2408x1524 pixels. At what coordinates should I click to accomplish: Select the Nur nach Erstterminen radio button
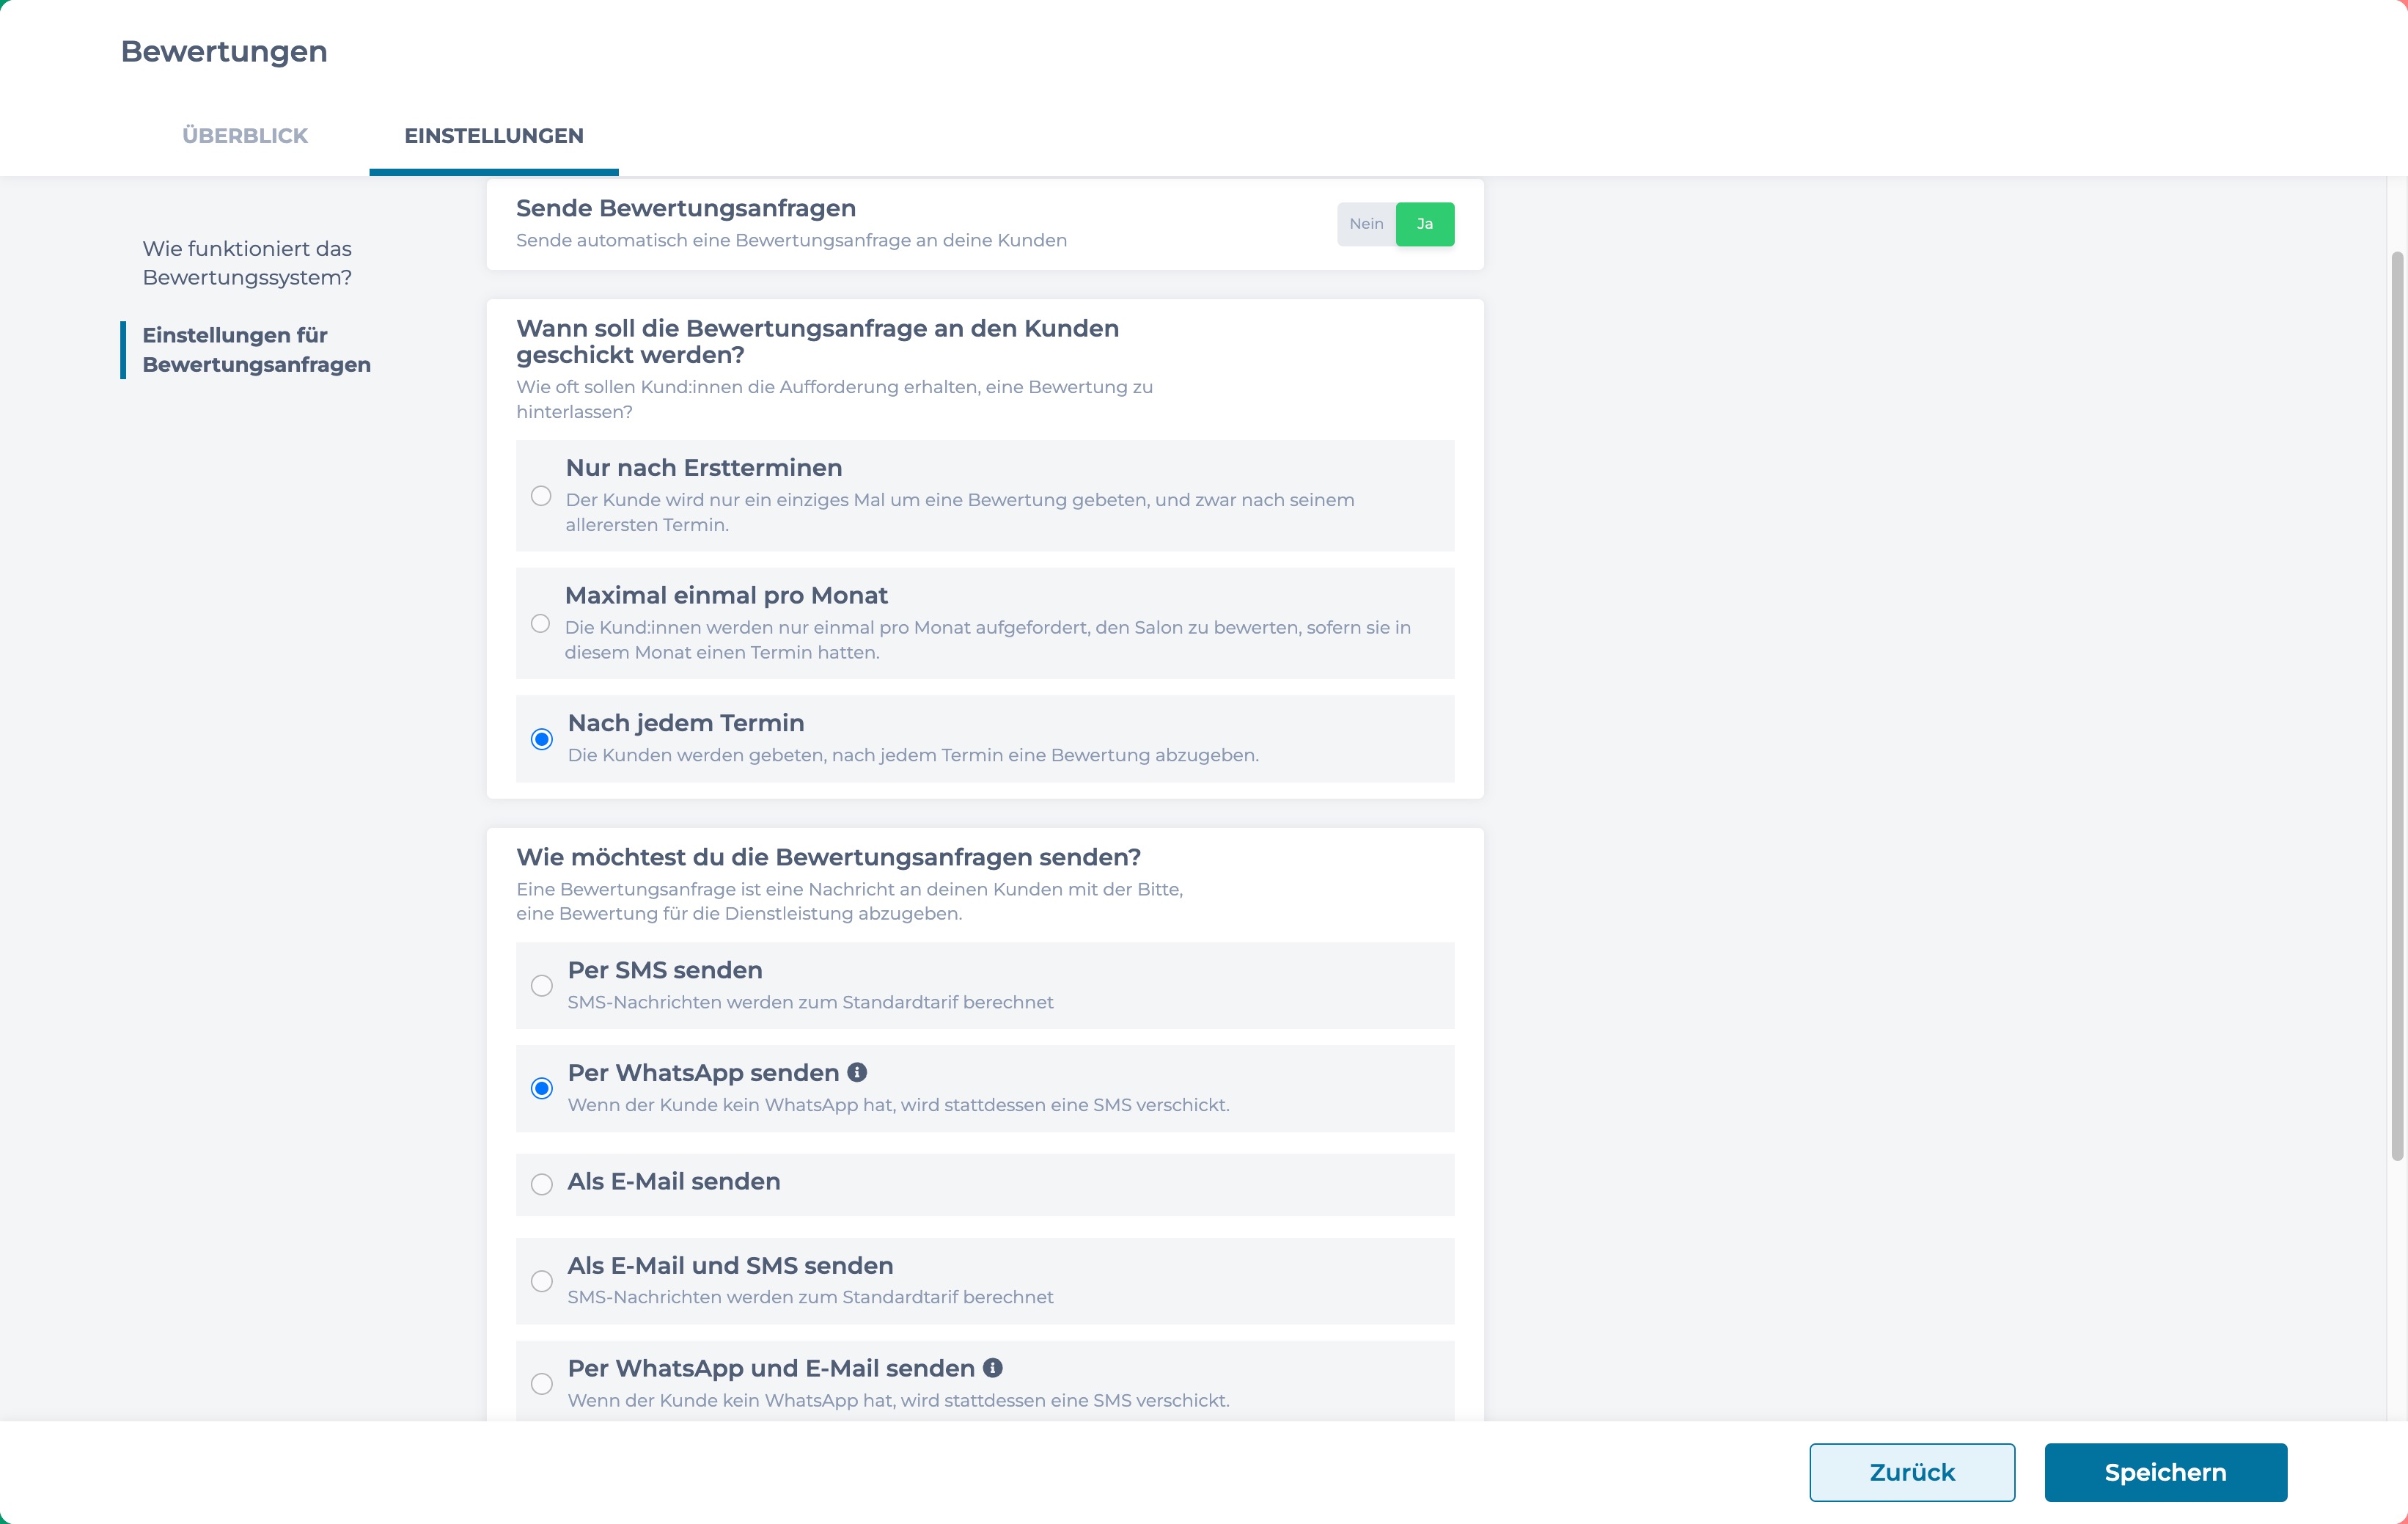[x=541, y=496]
